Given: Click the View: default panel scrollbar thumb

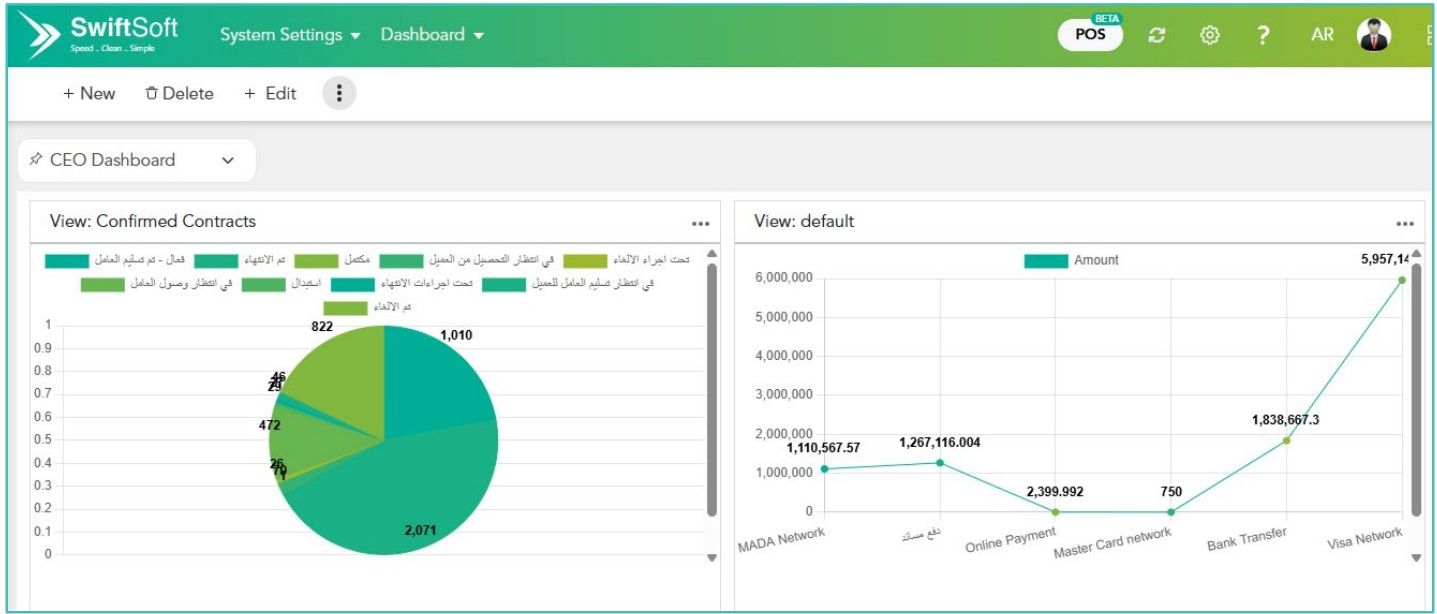Looking at the screenshot, I should 1416,390.
